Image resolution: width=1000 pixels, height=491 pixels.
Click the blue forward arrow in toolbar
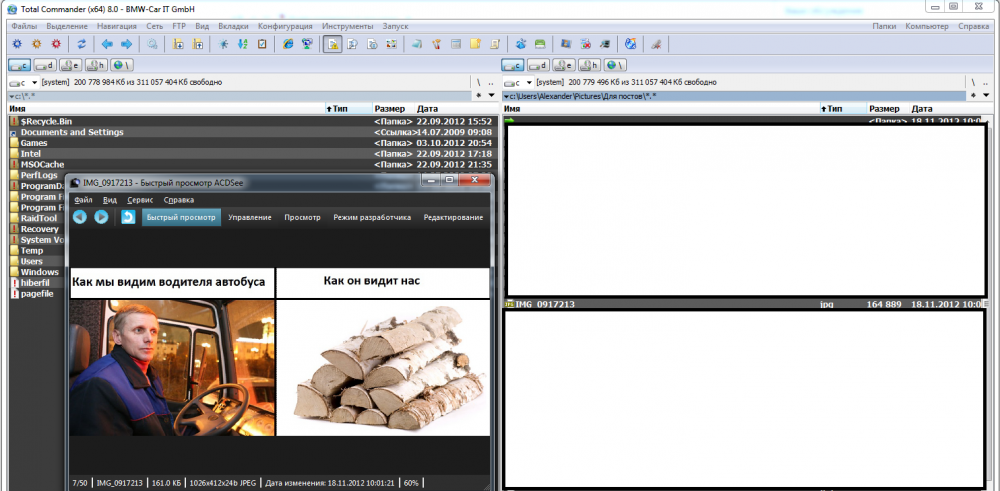(126, 44)
